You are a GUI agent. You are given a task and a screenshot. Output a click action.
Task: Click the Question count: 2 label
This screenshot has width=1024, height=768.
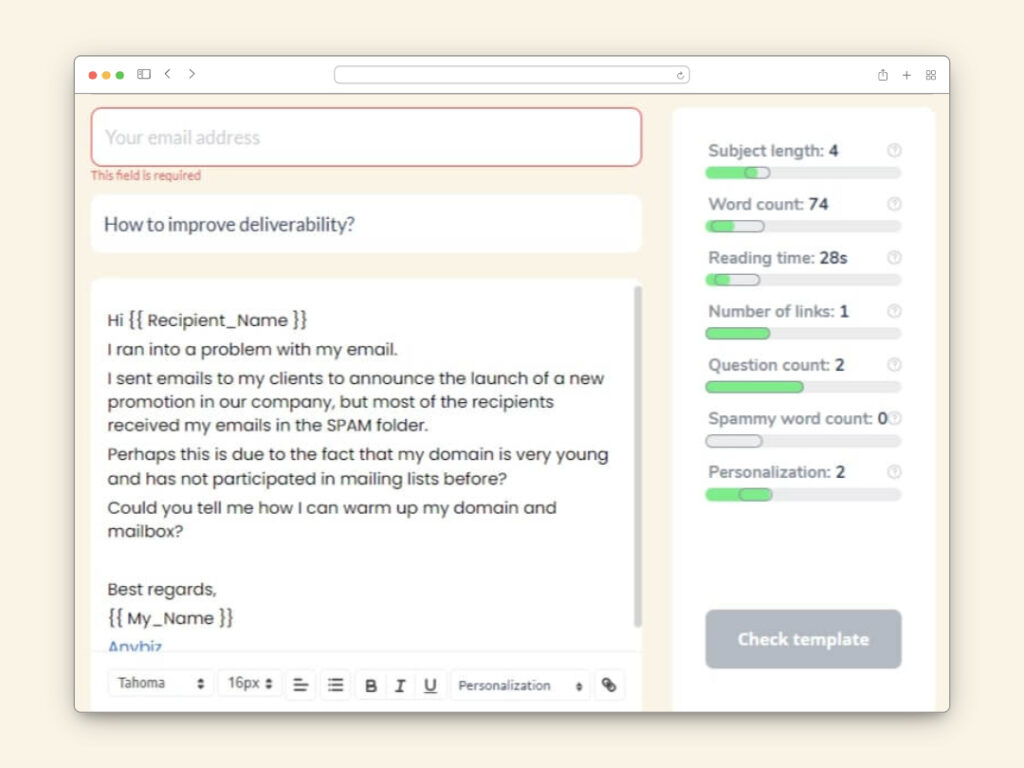coord(776,365)
